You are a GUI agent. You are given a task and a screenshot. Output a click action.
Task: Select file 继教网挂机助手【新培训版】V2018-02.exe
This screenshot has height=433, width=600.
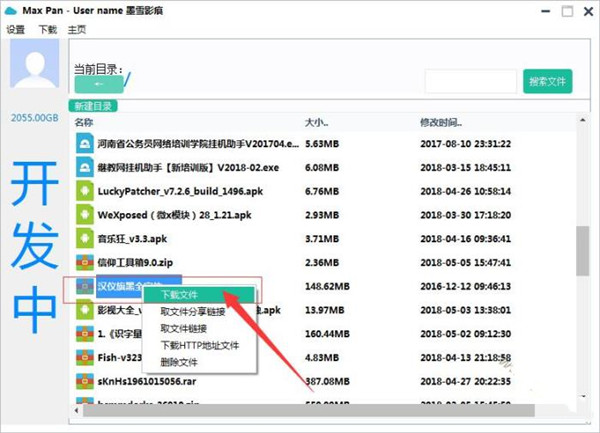pyautogui.click(x=188, y=168)
